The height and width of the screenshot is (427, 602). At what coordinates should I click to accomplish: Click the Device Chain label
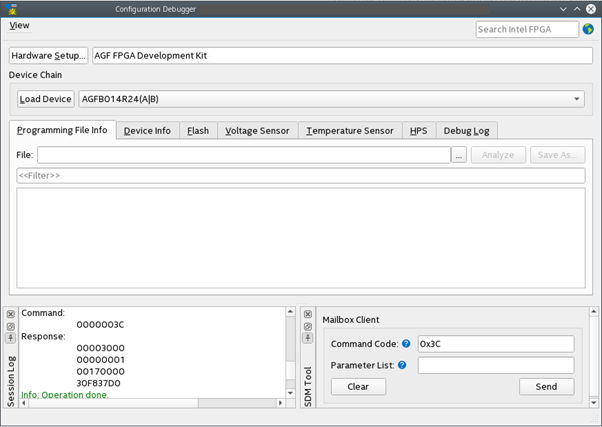35,75
